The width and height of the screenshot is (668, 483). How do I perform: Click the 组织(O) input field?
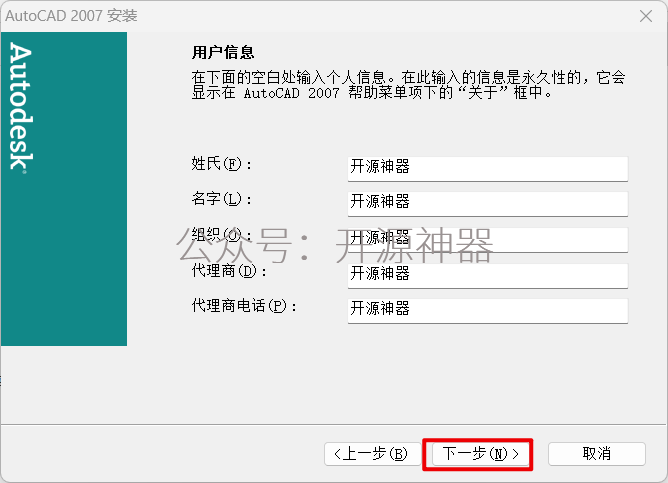[487, 240]
